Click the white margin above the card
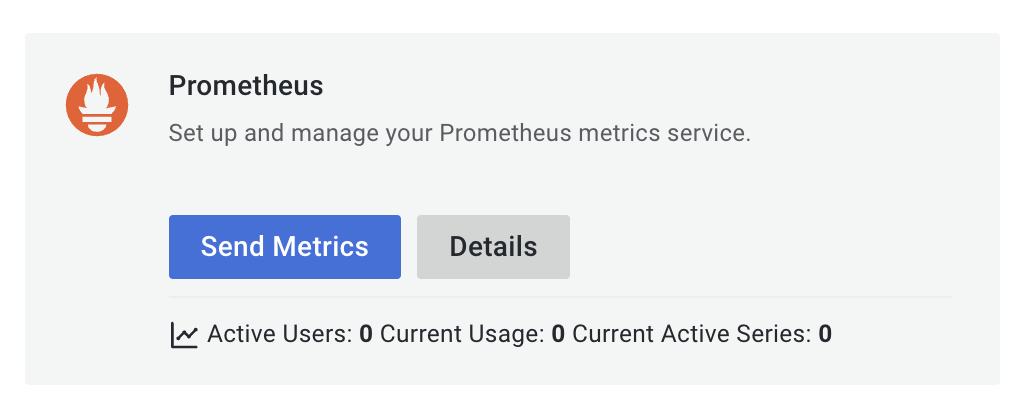The width and height of the screenshot is (1028, 418). point(514,15)
